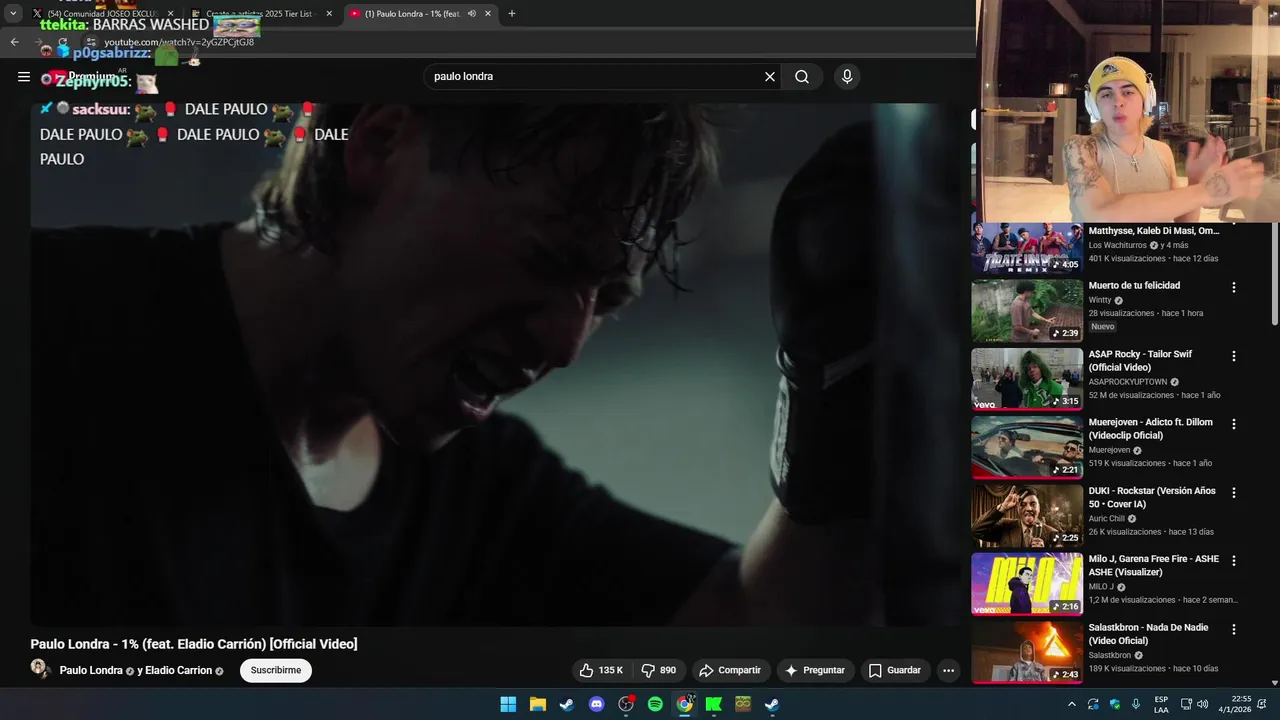Screen dimensions: 1280x720
Task: Open options for 'Muerejoven - Adicto ft. Dillom'
Action: (x=1233, y=424)
